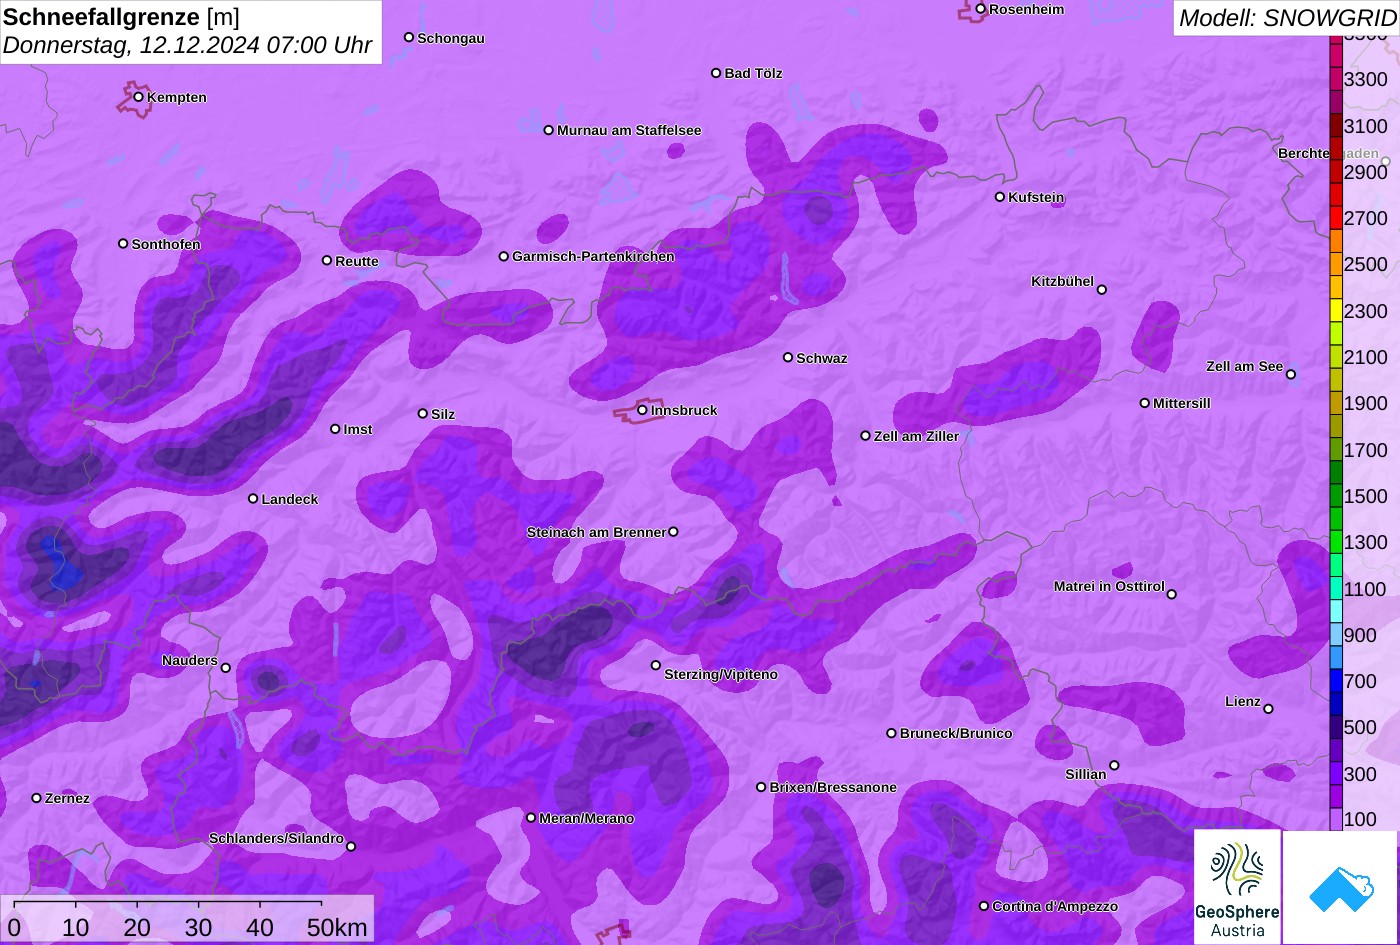Click the Kitzbühel marker dot
The height and width of the screenshot is (945, 1400).
click(x=1102, y=290)
